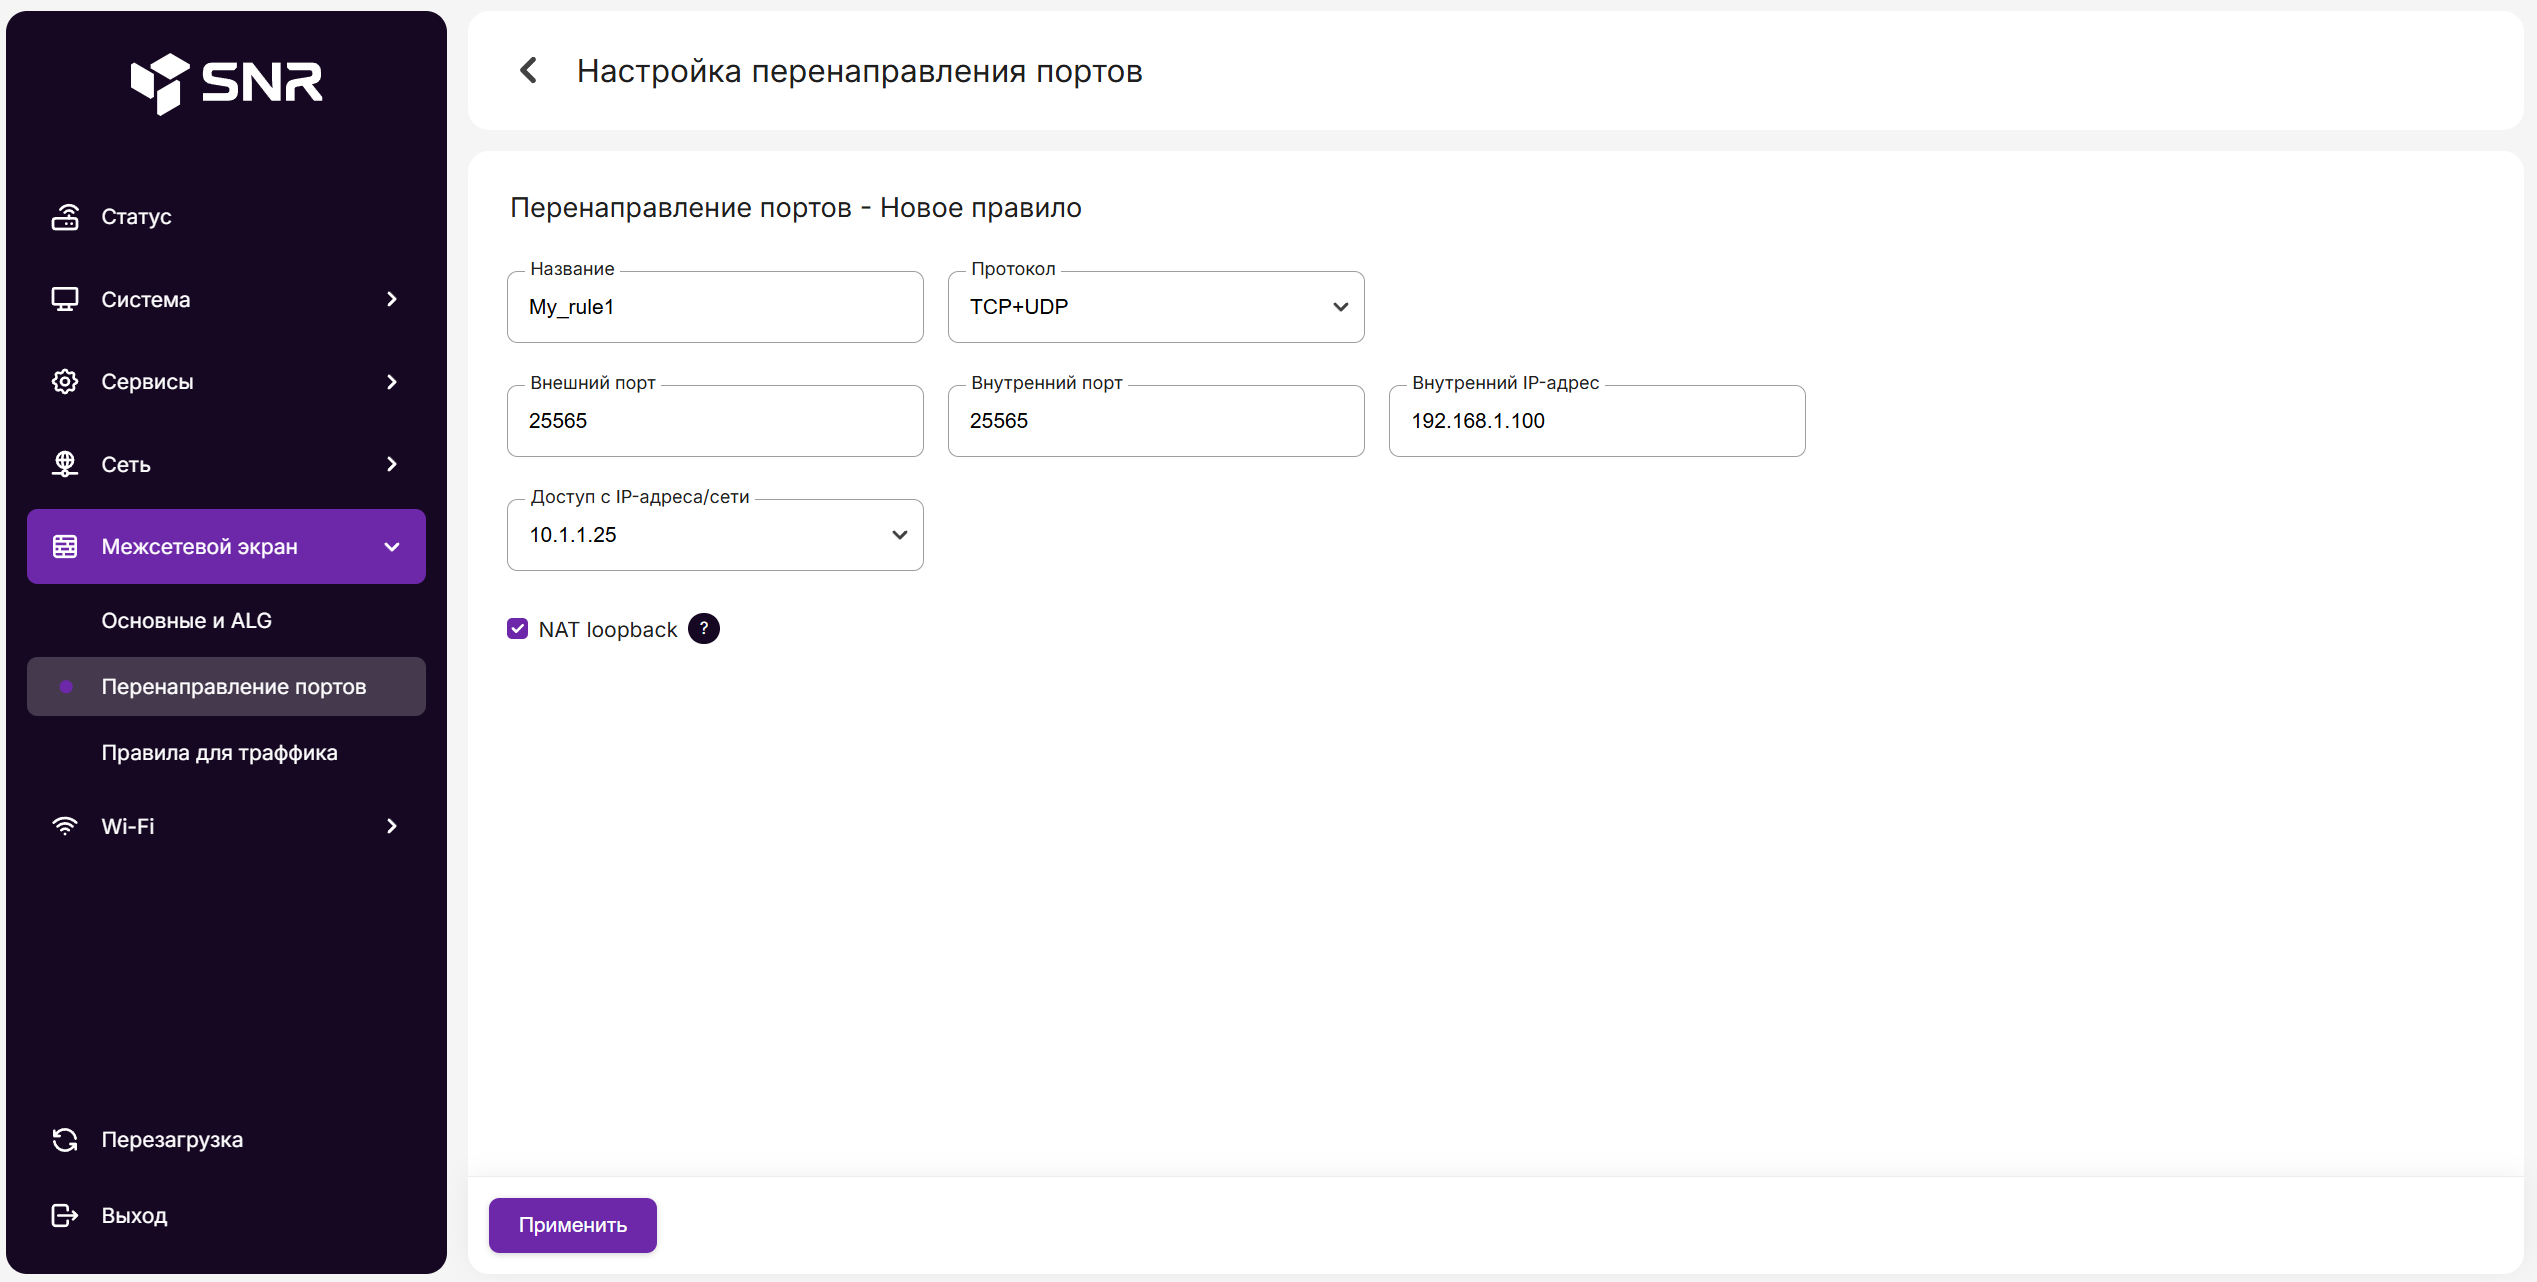
Task: Click the Система monitor icon
Action: point(65,299)
